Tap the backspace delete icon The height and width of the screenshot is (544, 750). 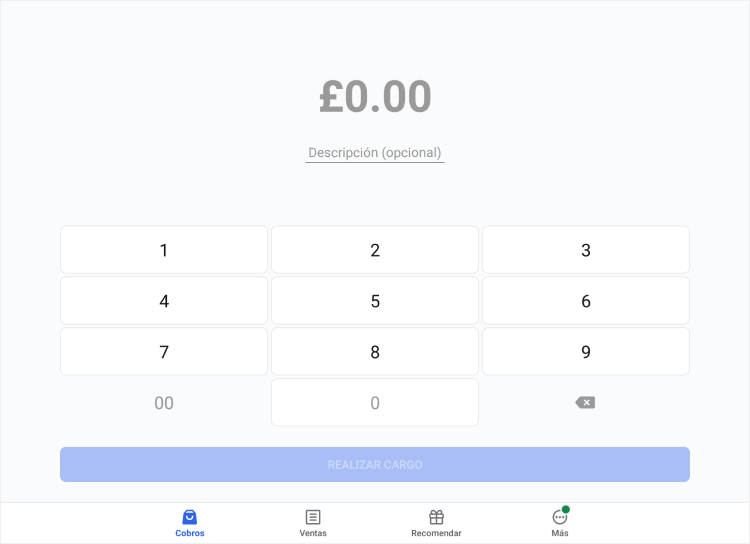click(585, 402)
